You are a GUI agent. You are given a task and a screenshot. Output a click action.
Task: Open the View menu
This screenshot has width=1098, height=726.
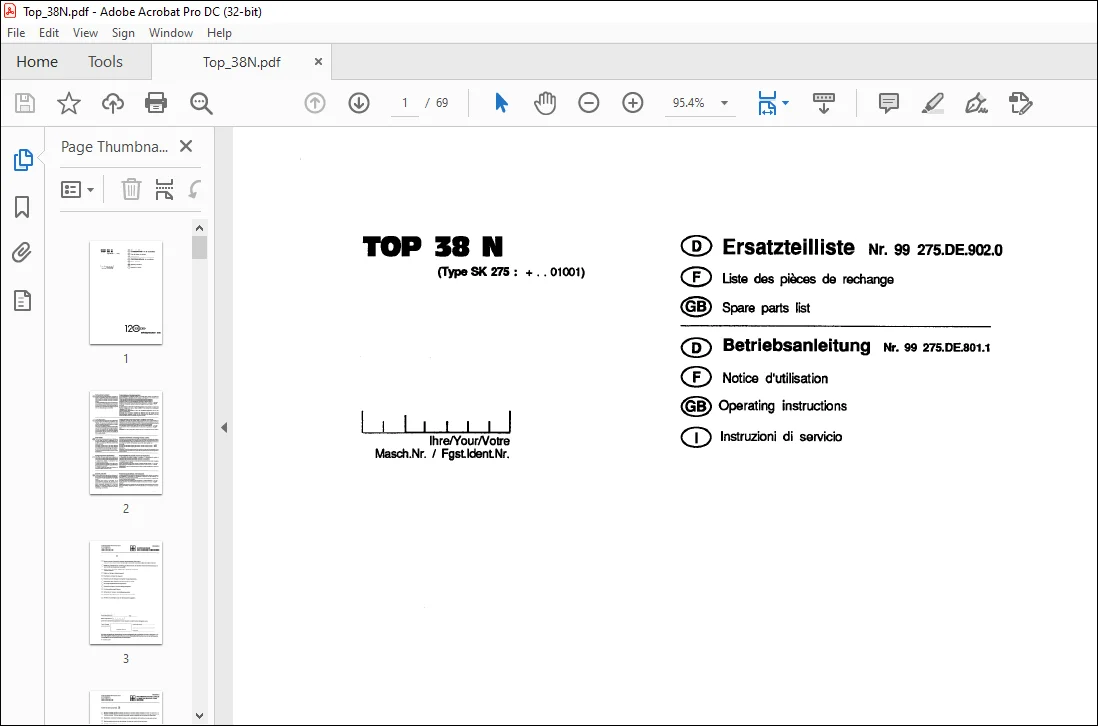[x=85, y=33]
